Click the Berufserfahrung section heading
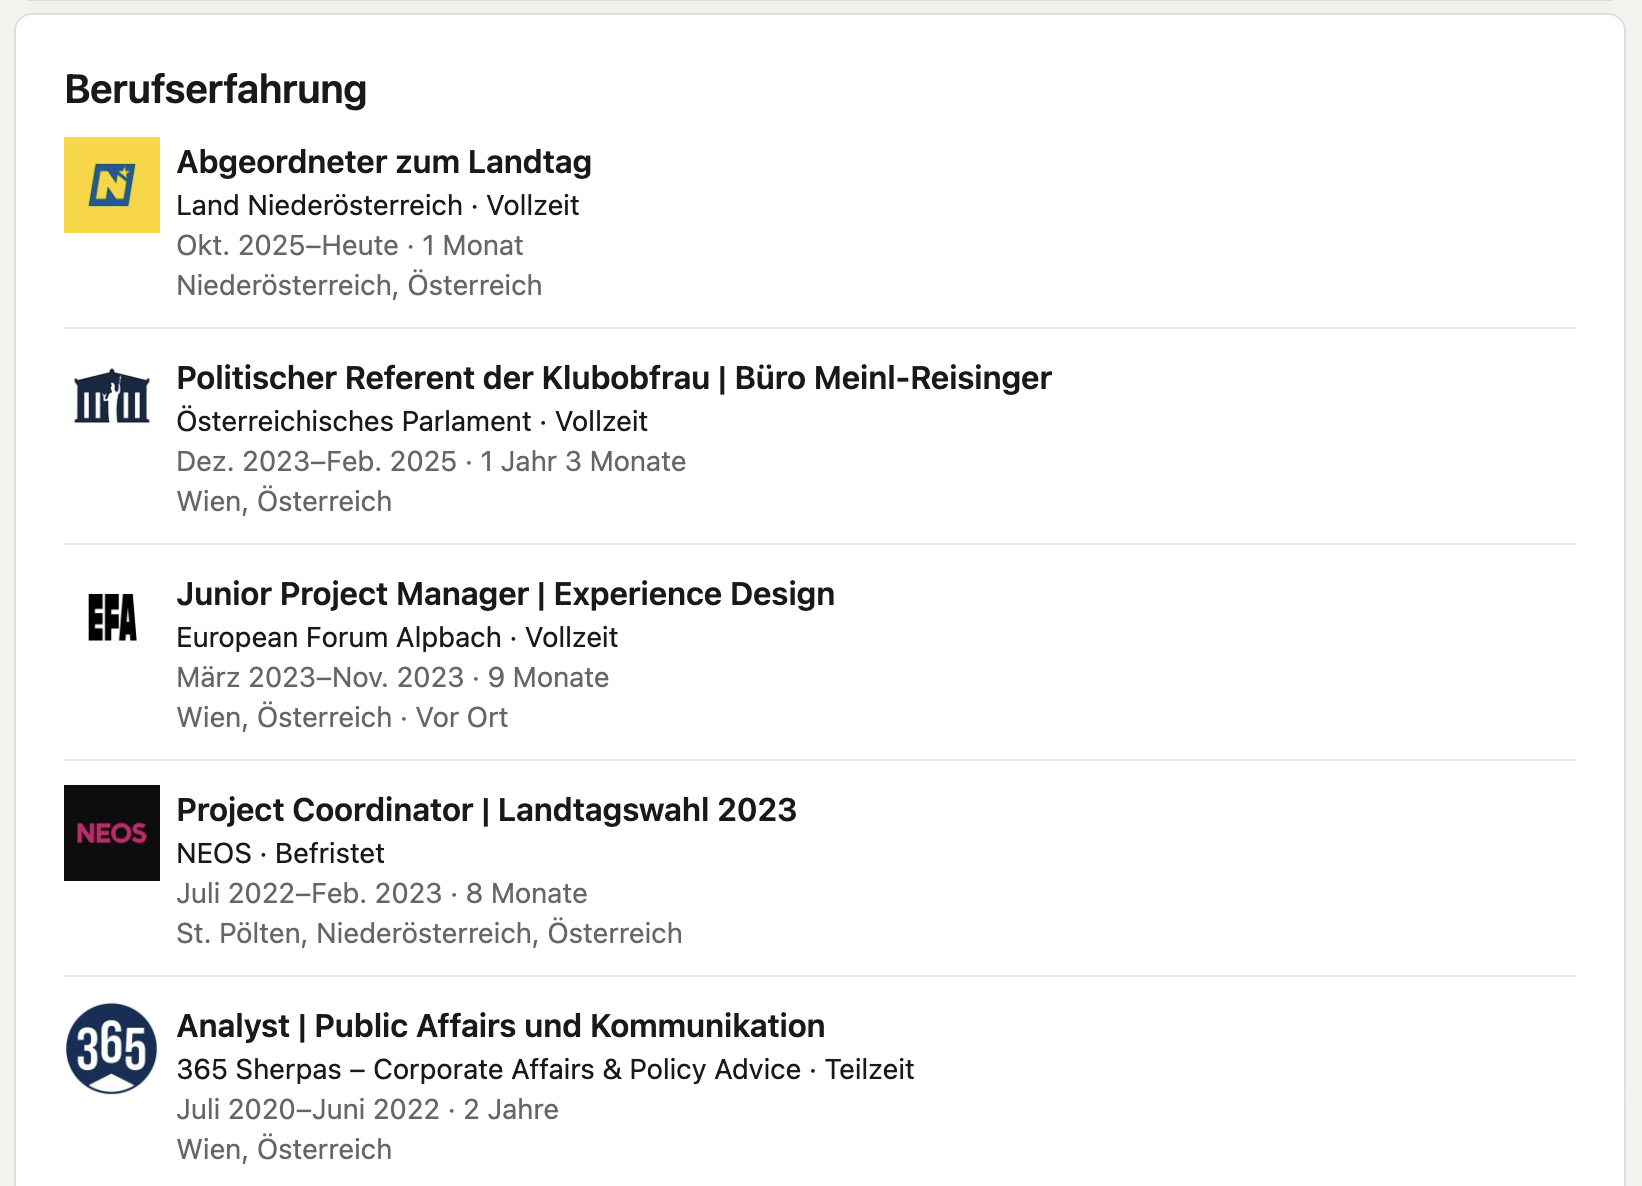The width and height of the screenshot is (1642, 1186). [x=215, y=89]
